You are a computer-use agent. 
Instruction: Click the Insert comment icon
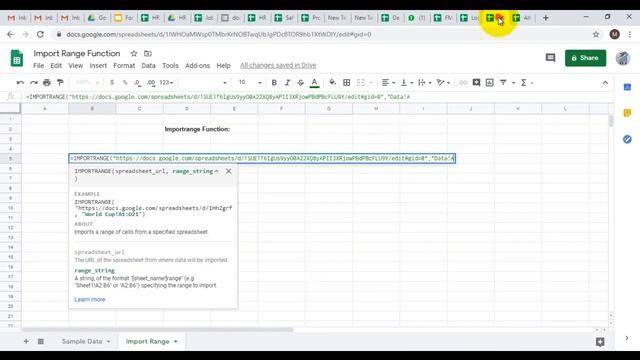point(476,82)
